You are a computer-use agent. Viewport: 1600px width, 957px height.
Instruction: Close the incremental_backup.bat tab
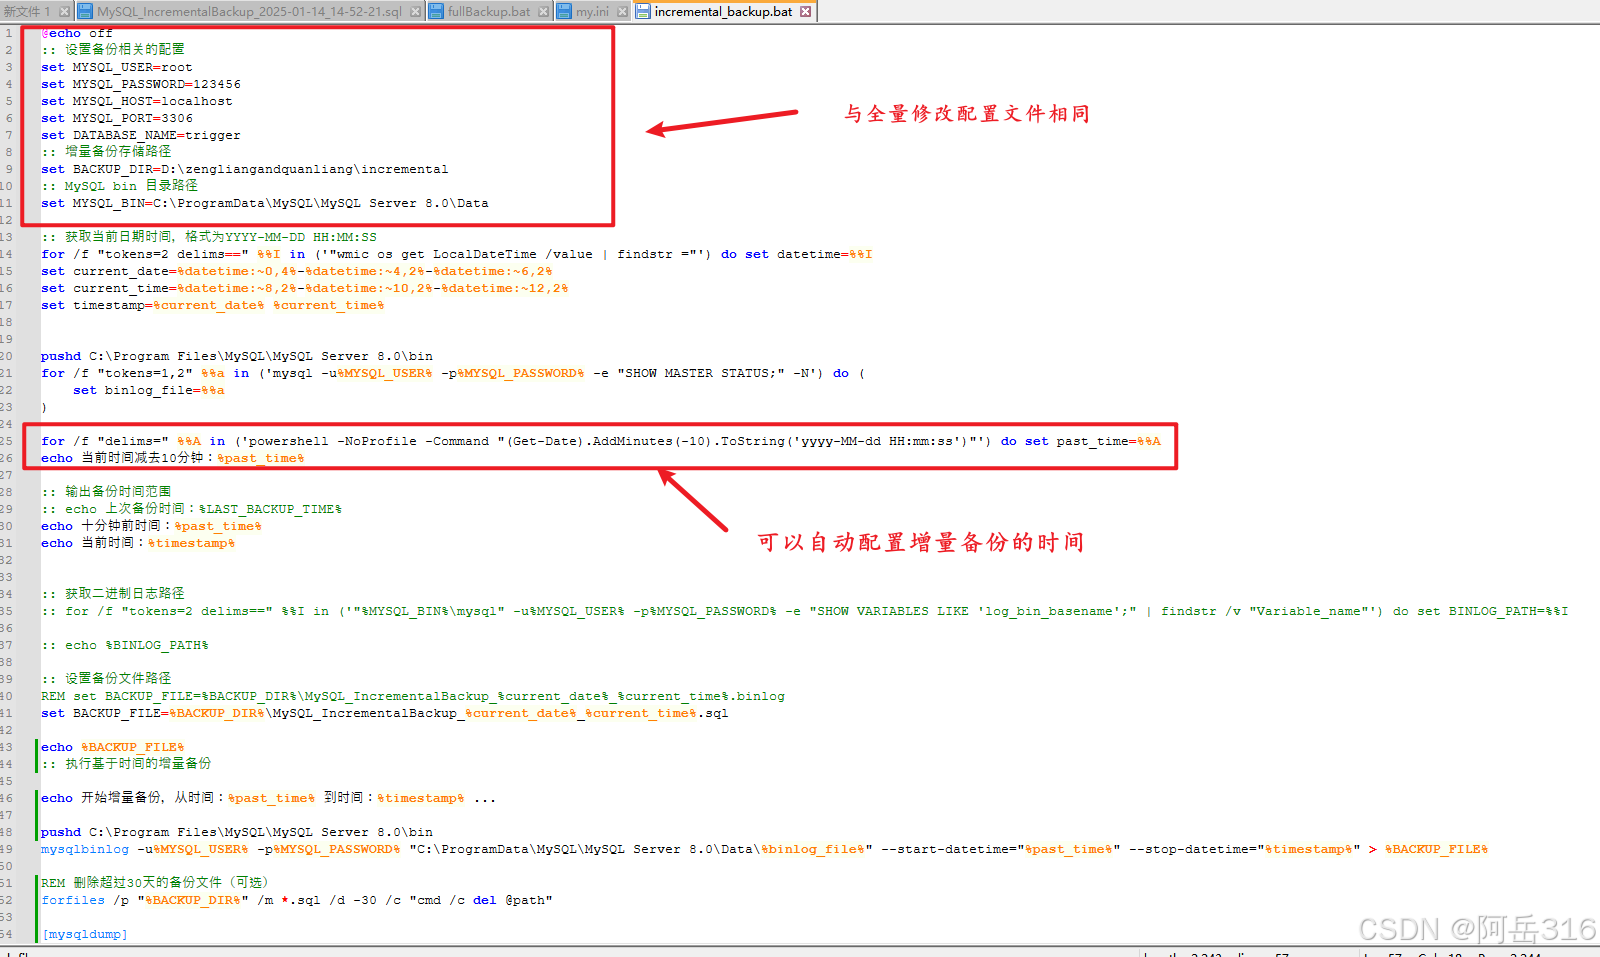[805, 12]
